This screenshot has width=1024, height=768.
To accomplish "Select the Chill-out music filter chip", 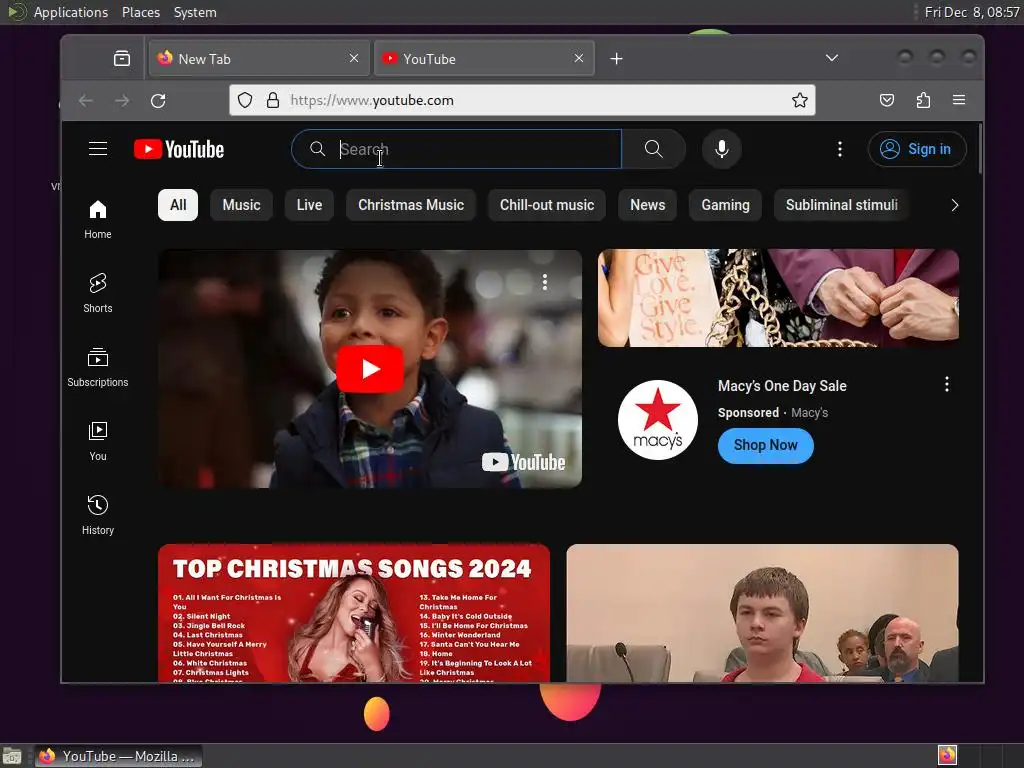I will click(x=547, y=205).
